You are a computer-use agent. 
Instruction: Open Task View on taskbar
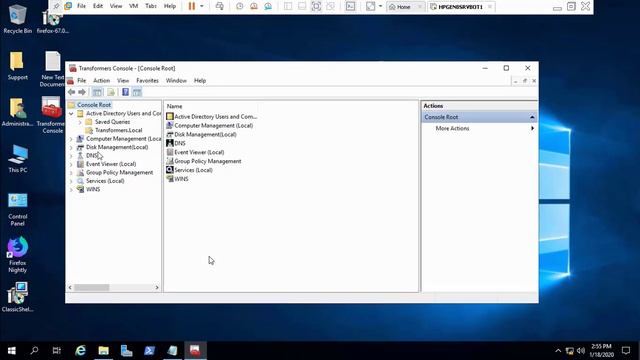click(x=57, y=351)
